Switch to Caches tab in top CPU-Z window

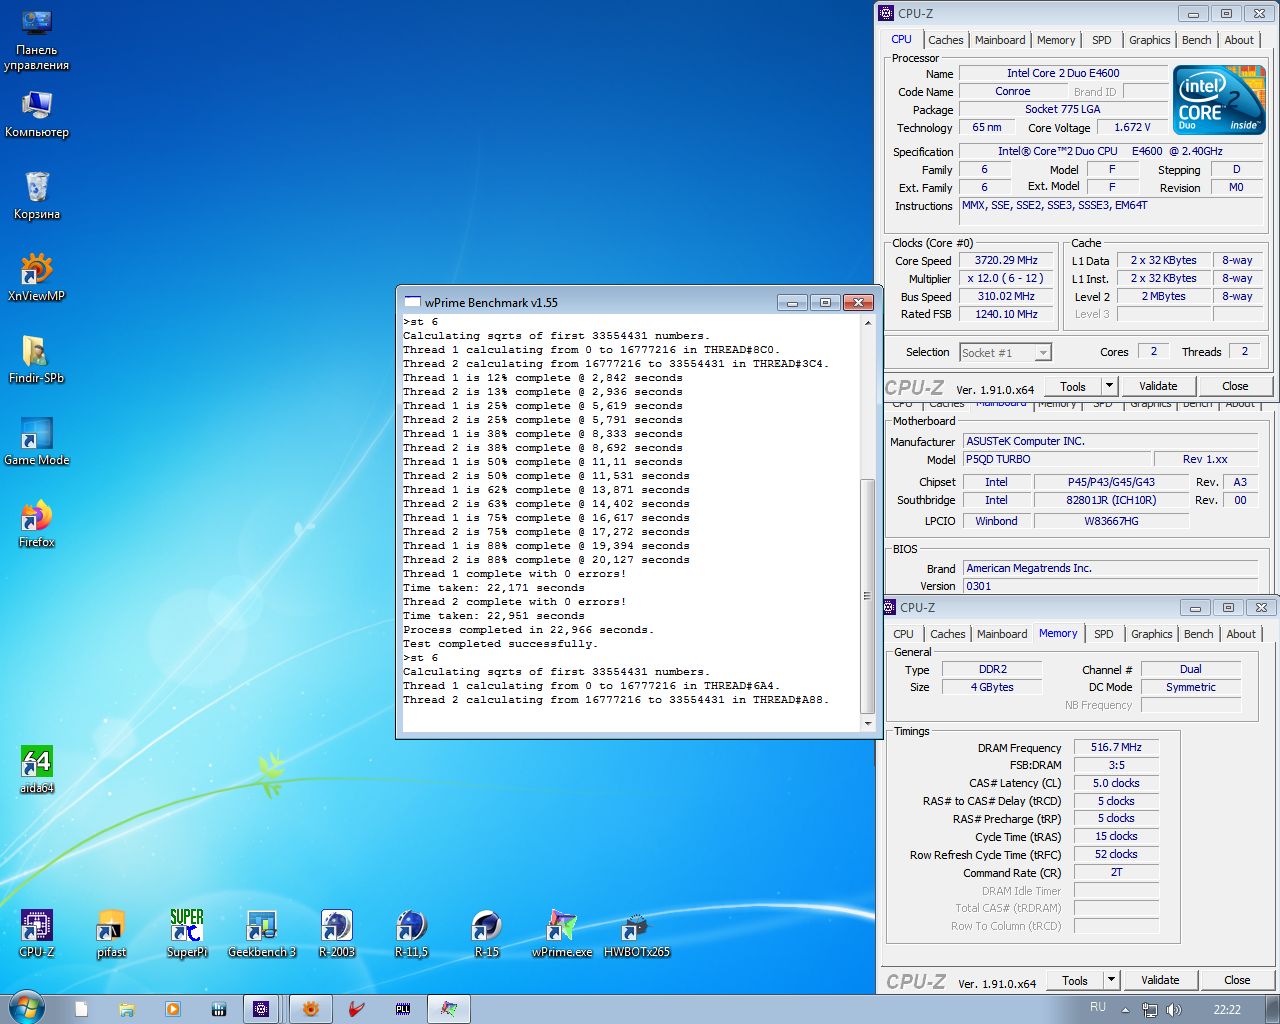pyautogui.click(x=945, y=40)
